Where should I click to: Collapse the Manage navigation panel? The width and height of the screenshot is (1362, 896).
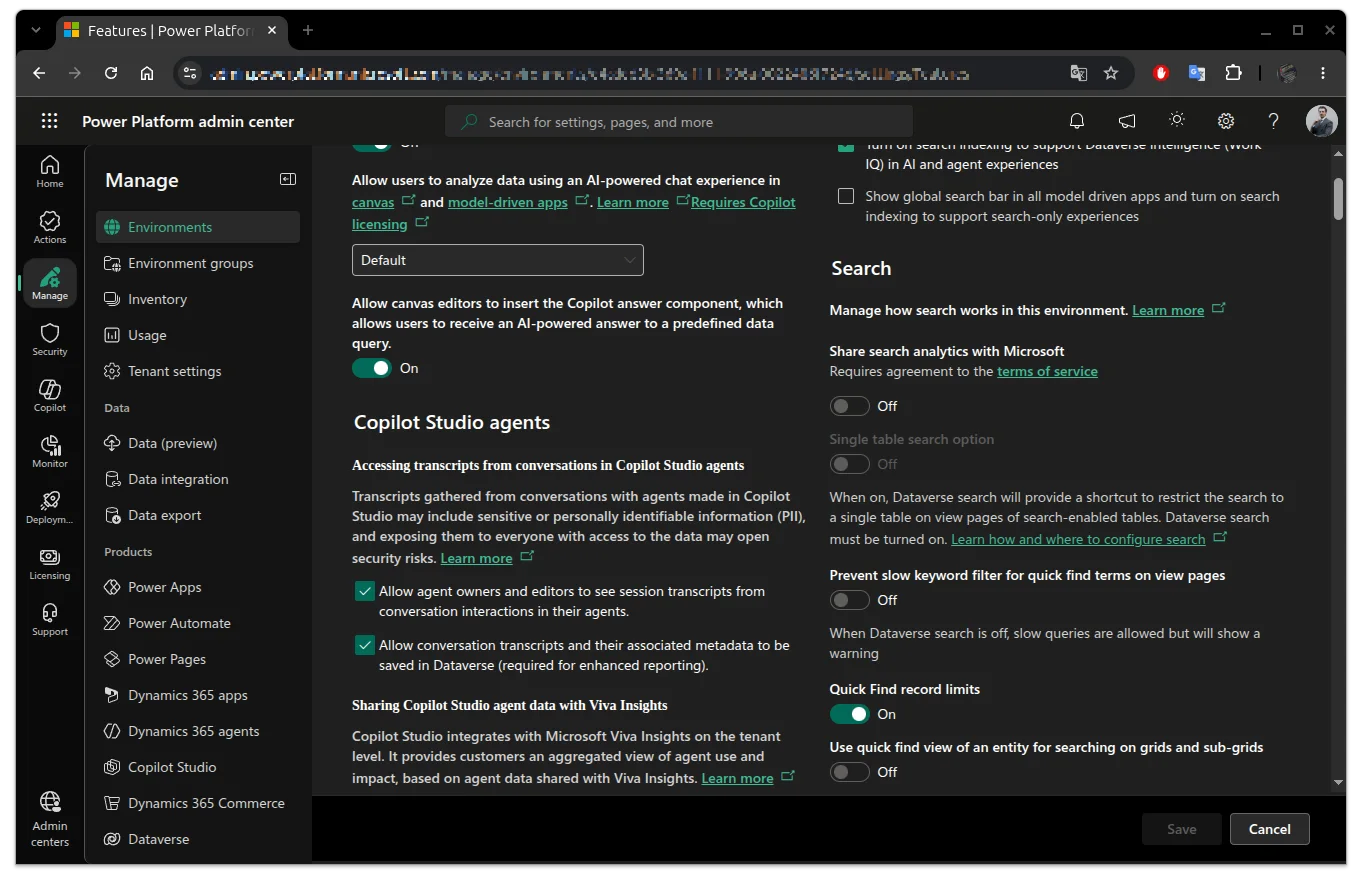tap(288, 179)
